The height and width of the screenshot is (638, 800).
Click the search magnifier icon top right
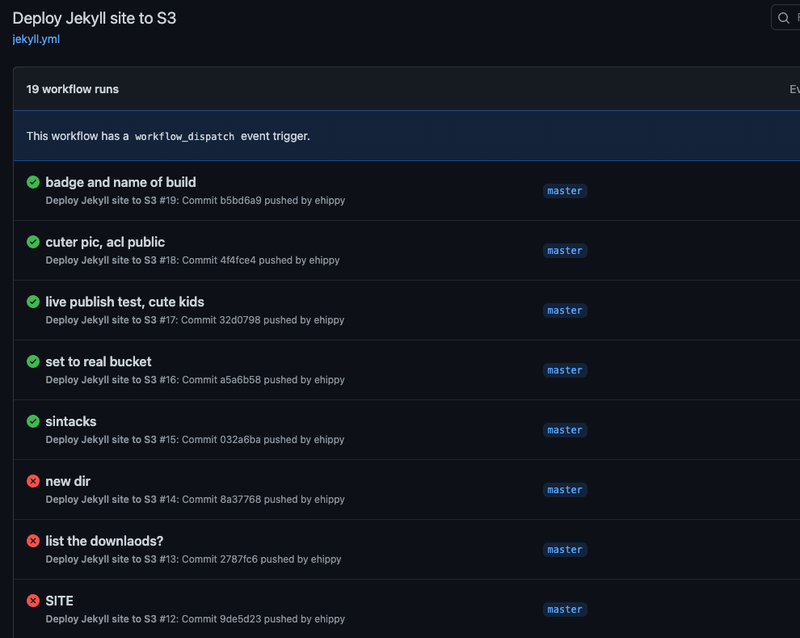tap(783, 17)
